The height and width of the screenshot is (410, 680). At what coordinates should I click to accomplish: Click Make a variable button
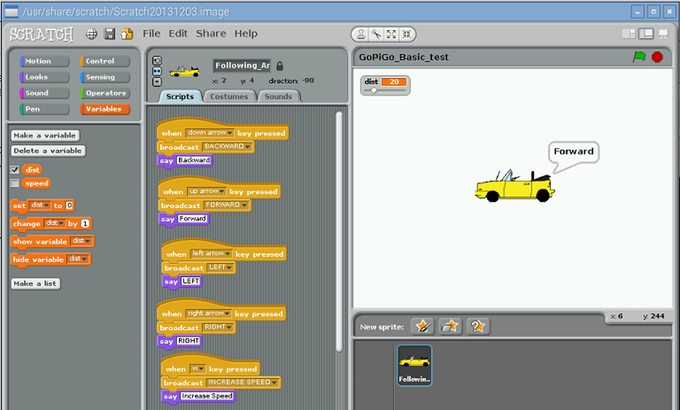[45, 135]
